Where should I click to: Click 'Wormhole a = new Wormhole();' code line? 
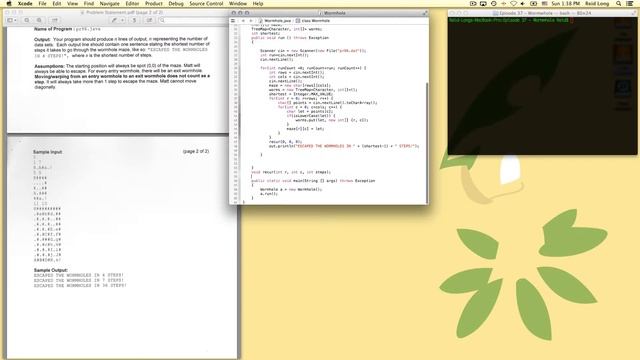291,189
